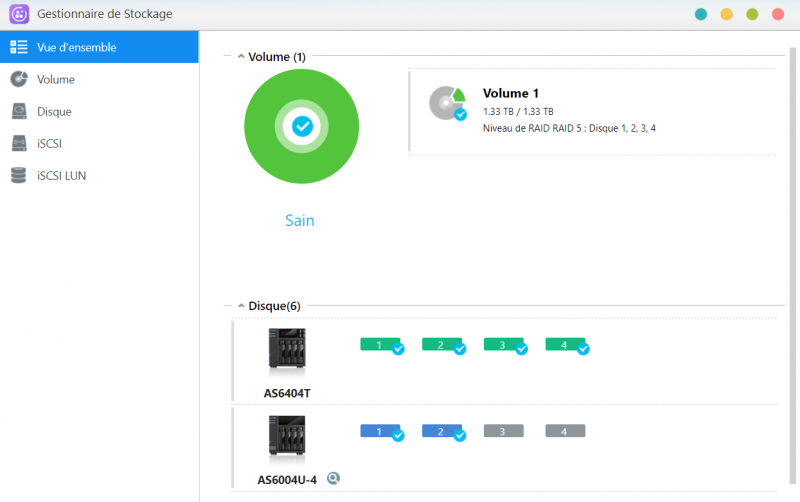Screen dimensions: 800x502
Task: Click the Volume 1 disc icon
Action: tap(447, 103)
